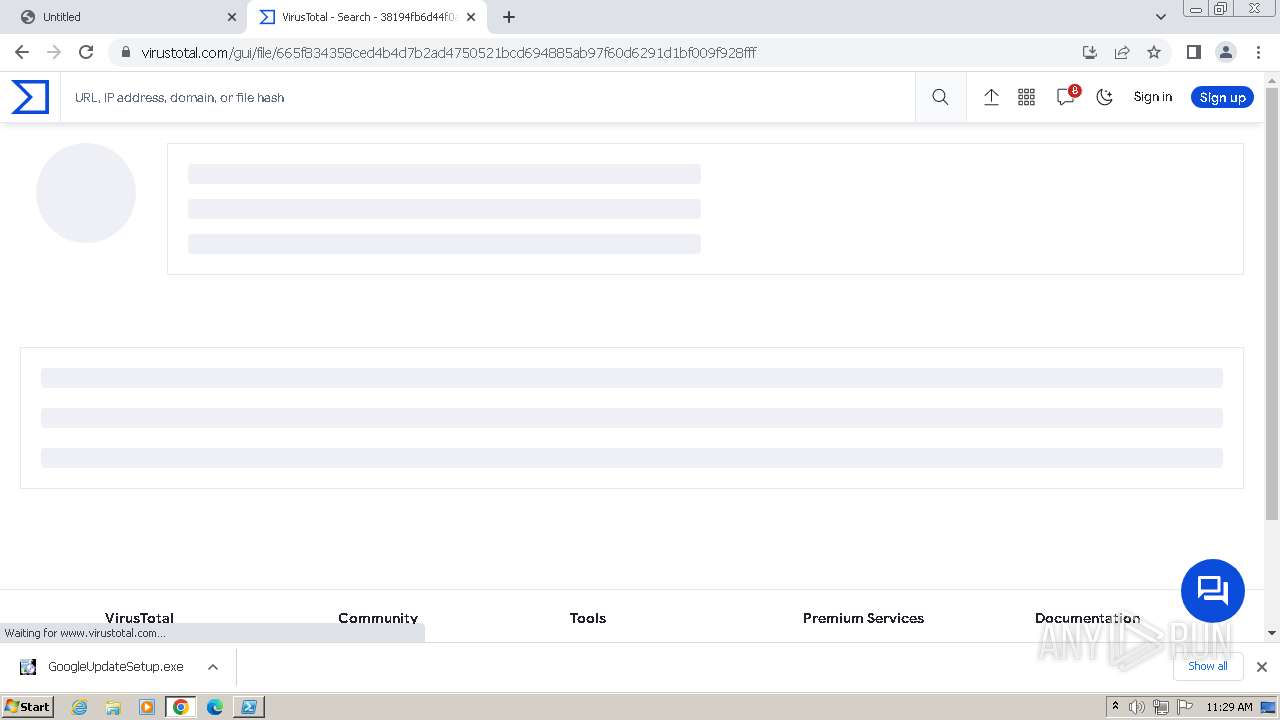Show hidden tray icons arrow

(x=1115, y=707)
